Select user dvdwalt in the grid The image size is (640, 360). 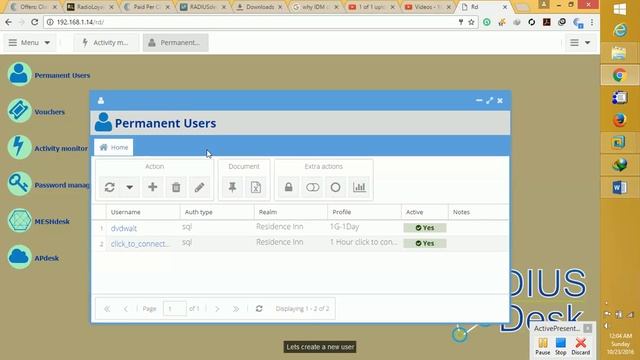(x=124, y=228)
